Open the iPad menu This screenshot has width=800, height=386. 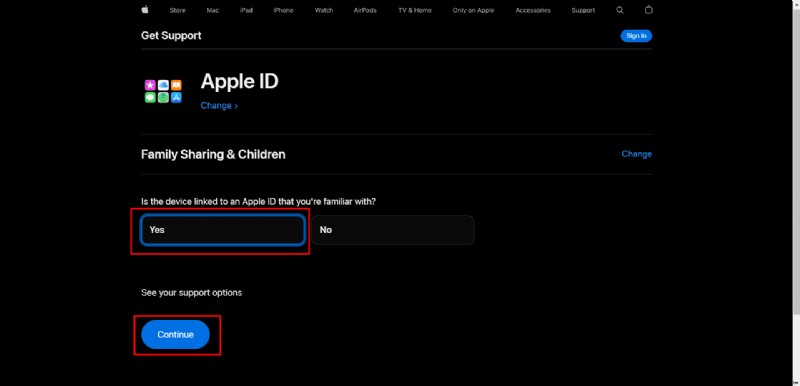tap(246, 10)
